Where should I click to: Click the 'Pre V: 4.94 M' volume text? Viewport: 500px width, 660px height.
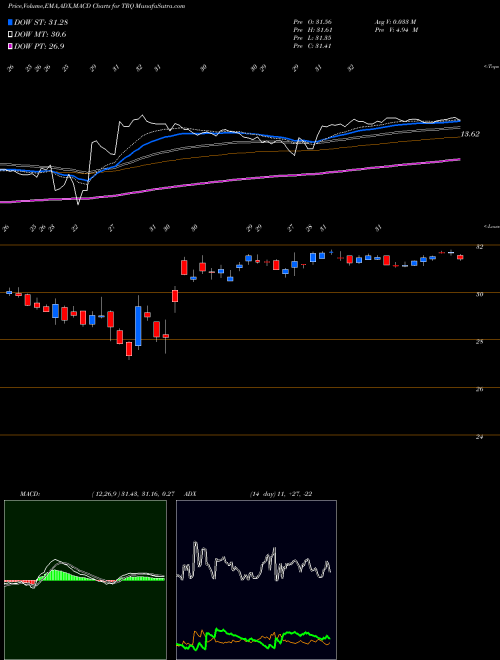click(x=397, y=30)
